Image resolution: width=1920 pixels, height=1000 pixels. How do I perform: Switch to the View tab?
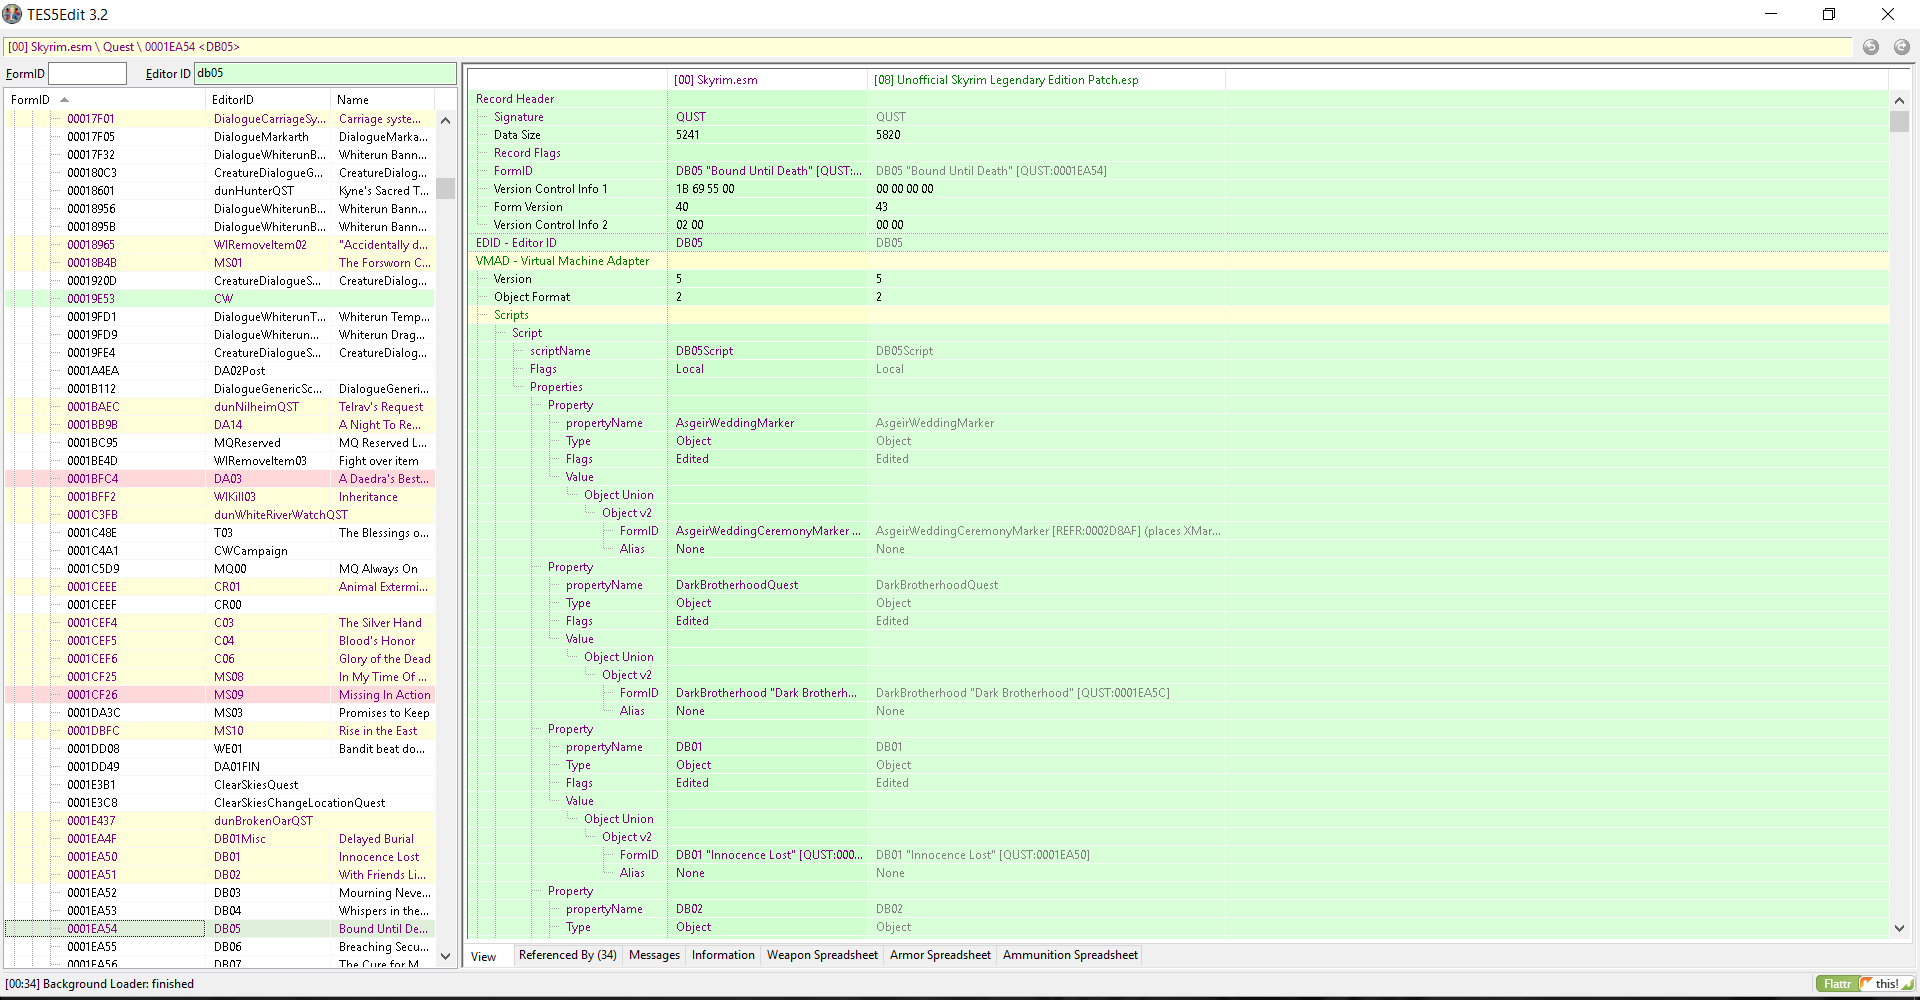[x=484, y=956]
